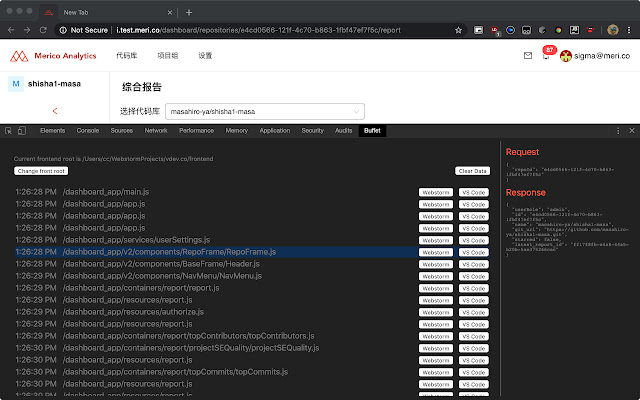Viewport: 640px width, 400px height.
Task: Activate the DevTools inspect element cursor icon
Action: click(x=8, y=131)
